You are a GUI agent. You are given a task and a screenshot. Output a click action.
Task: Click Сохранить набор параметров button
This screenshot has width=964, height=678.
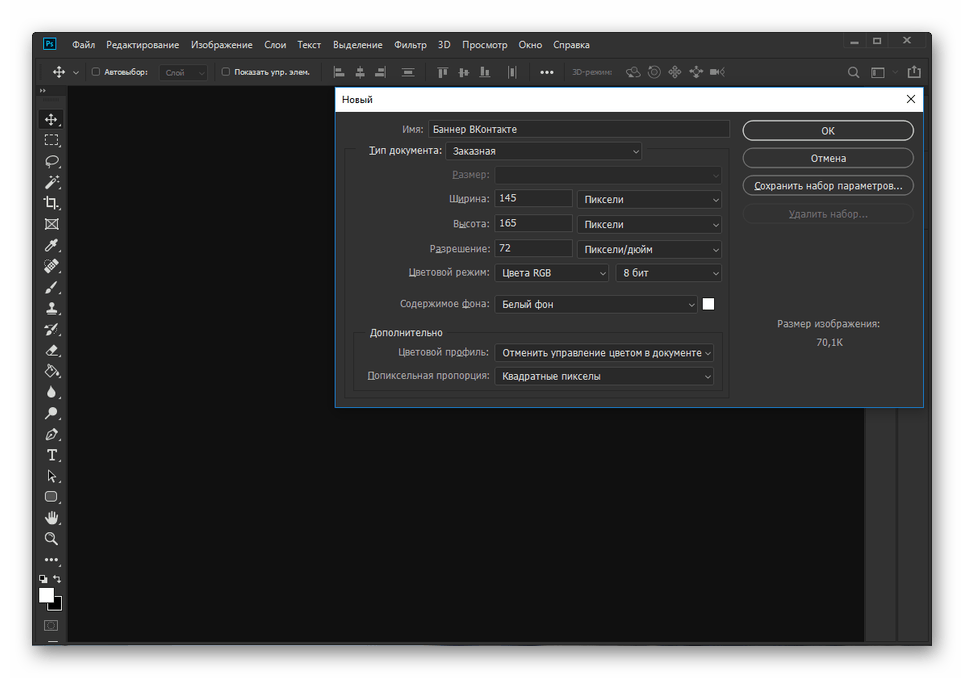point(827,186)
